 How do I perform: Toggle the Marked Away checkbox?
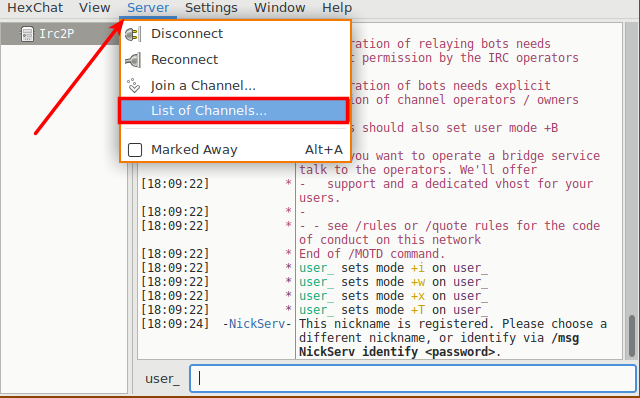coord(135,150)
